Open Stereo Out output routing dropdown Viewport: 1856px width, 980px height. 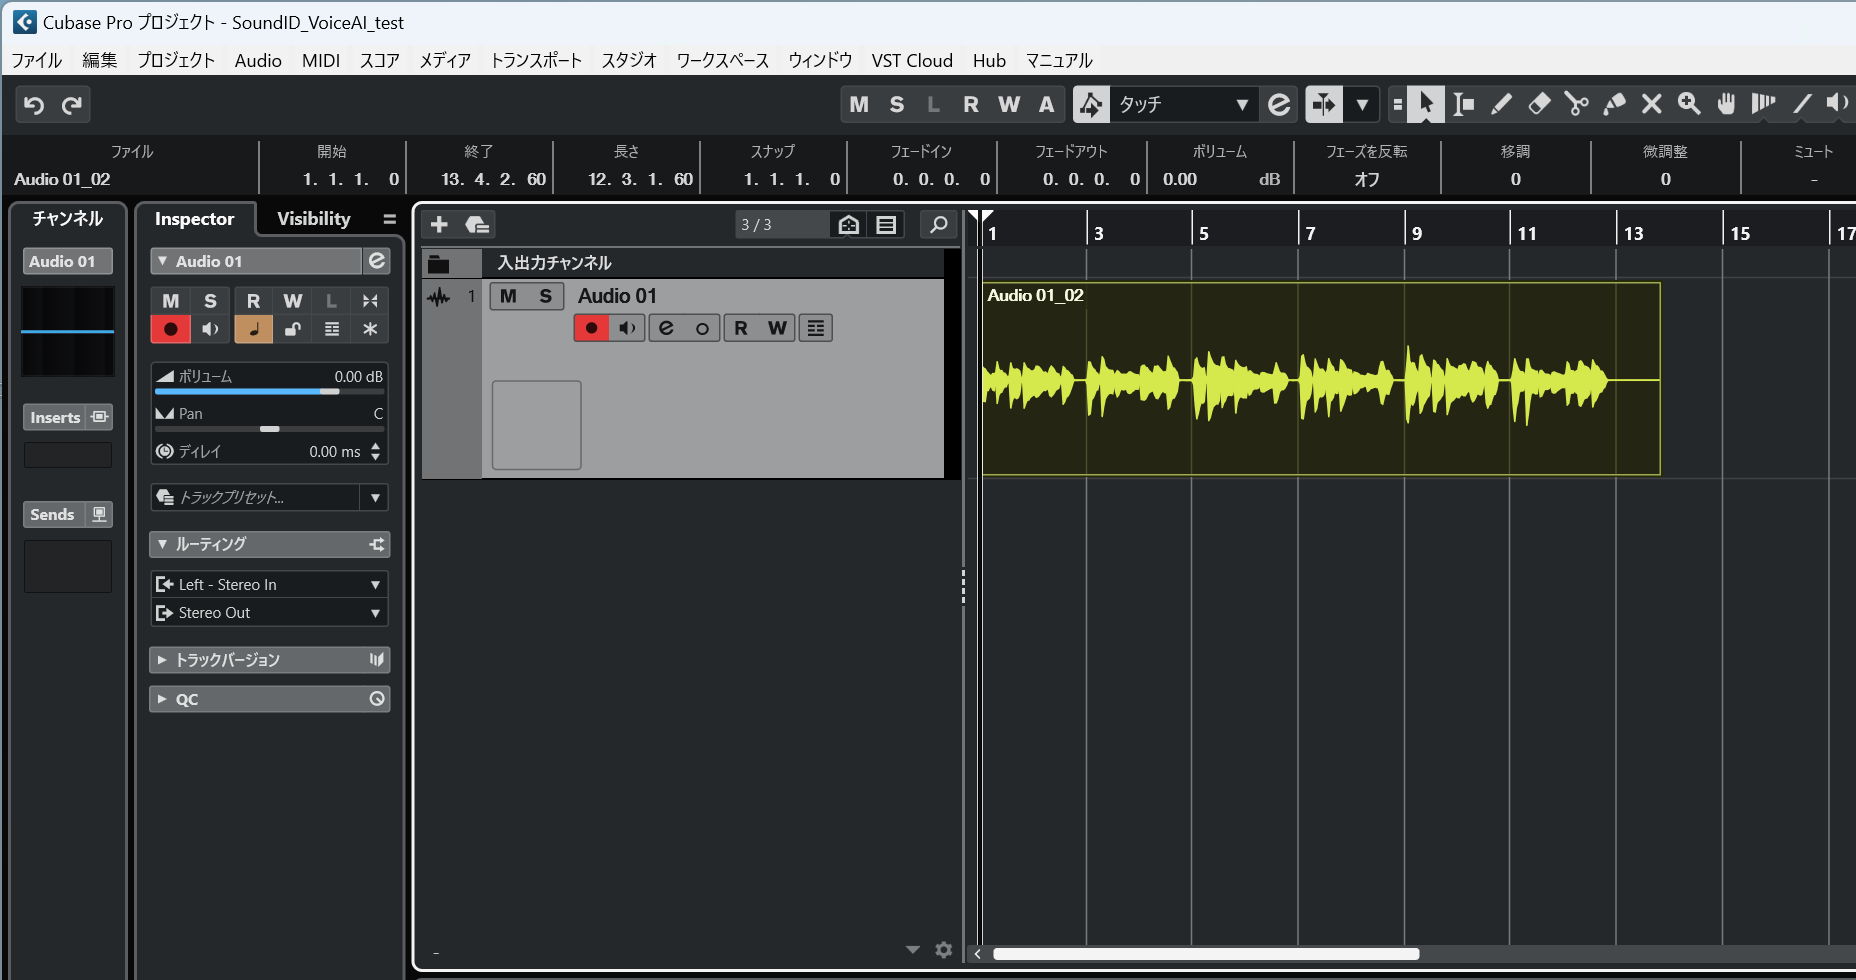(x=270, y=613)
